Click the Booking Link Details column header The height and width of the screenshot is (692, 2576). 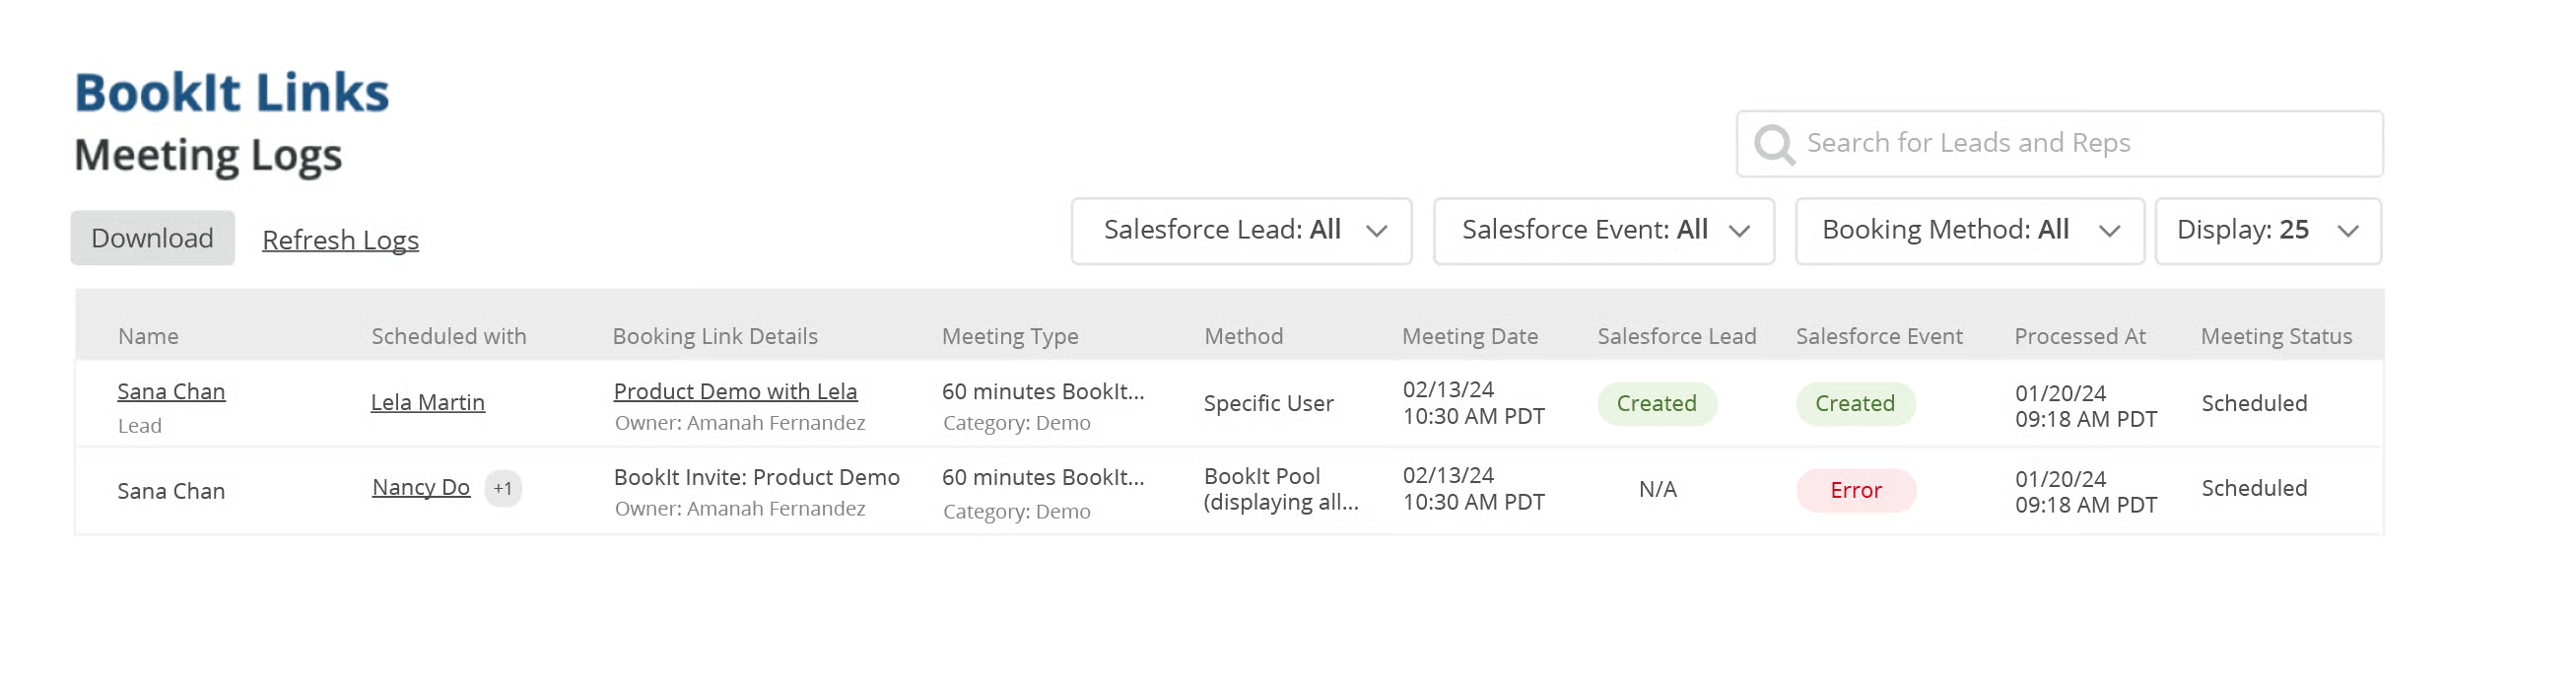click(715, 336)
